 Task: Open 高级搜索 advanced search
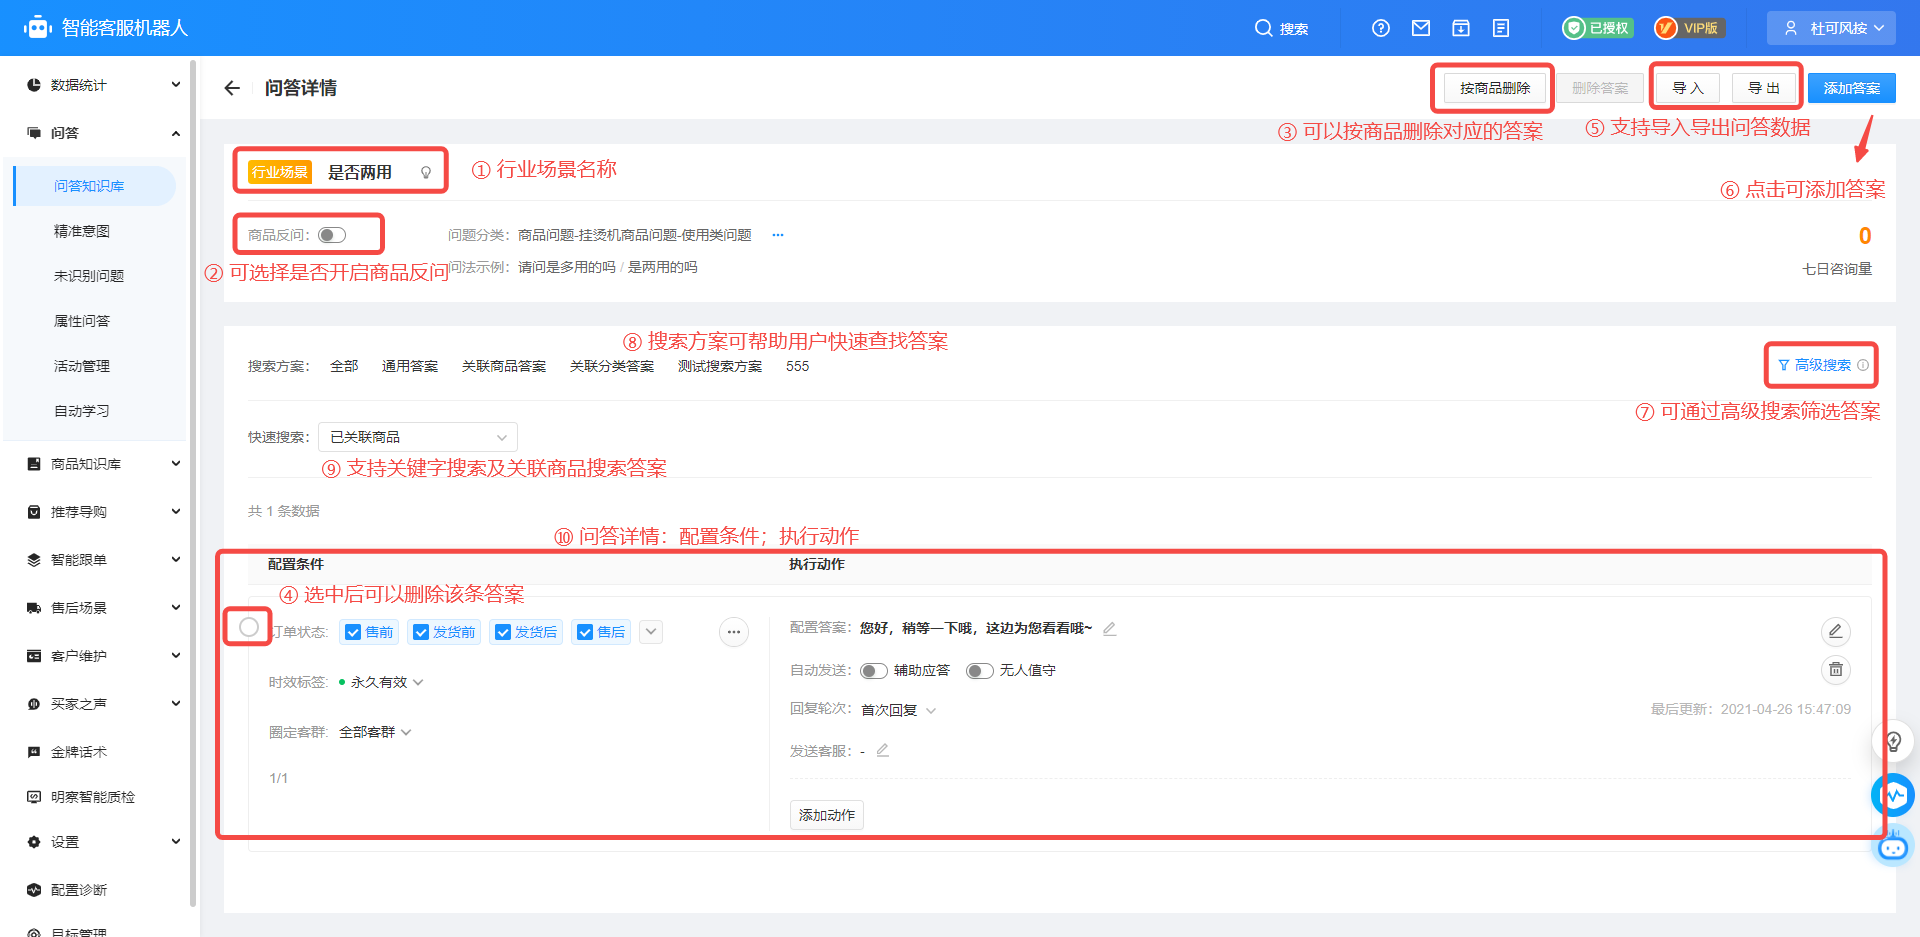click(x=1814, y=365)
